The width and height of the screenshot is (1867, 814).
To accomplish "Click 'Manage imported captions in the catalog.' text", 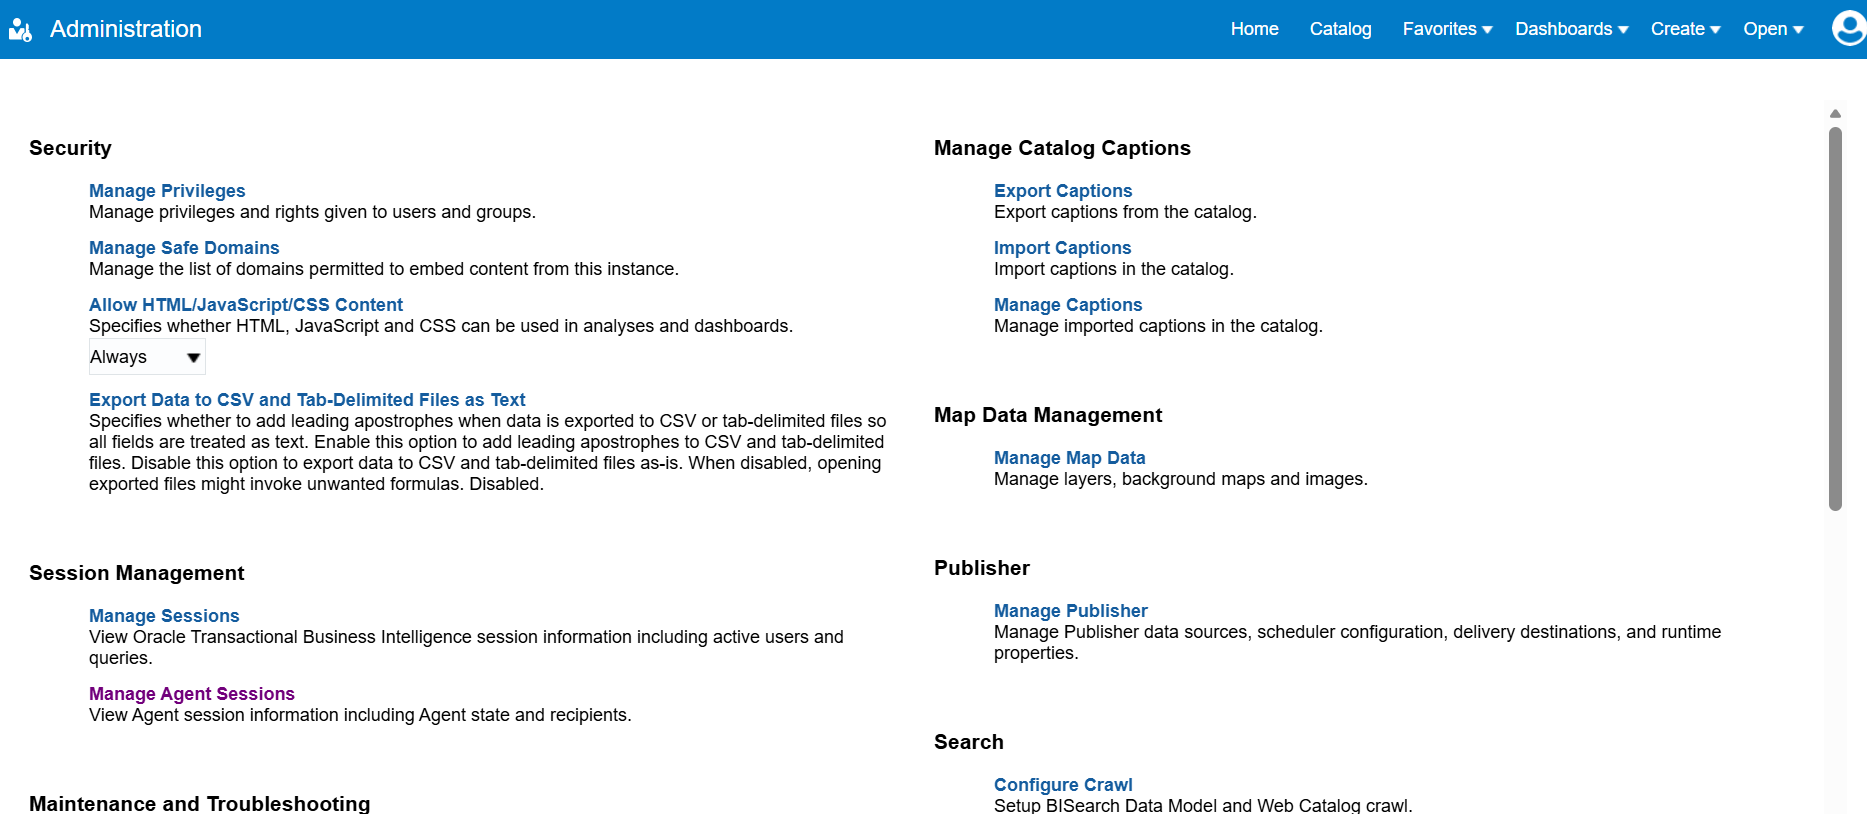I will 1158,326.
